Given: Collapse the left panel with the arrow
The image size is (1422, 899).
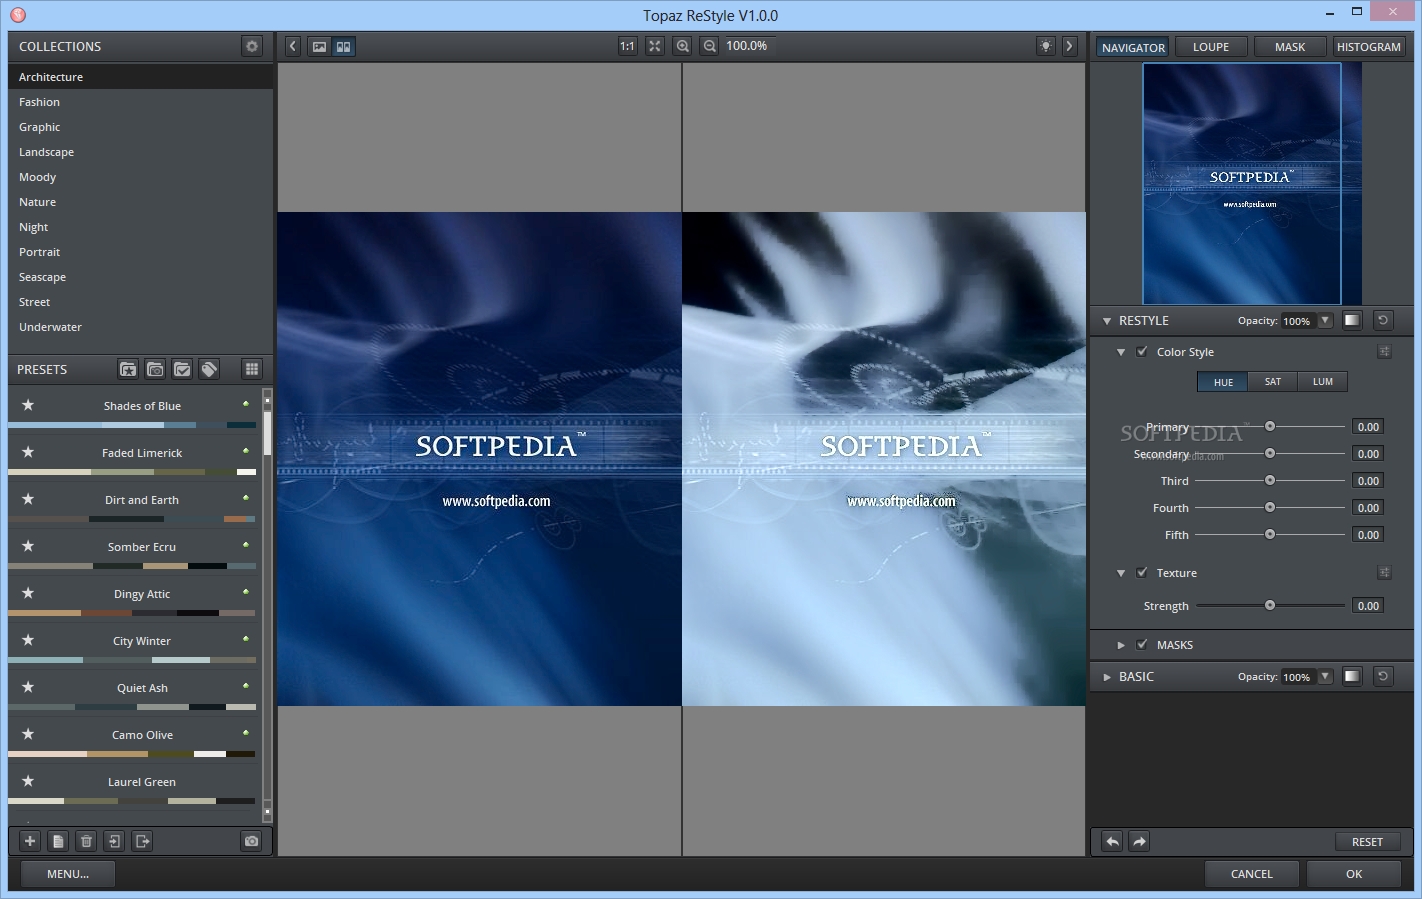Looking at the screenshot, I should click(x=292, y=46).
